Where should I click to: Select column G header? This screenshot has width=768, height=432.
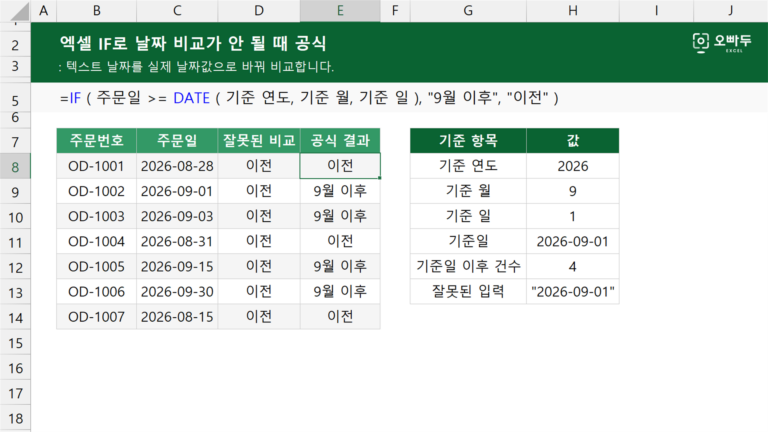click(x=468, y=11)
